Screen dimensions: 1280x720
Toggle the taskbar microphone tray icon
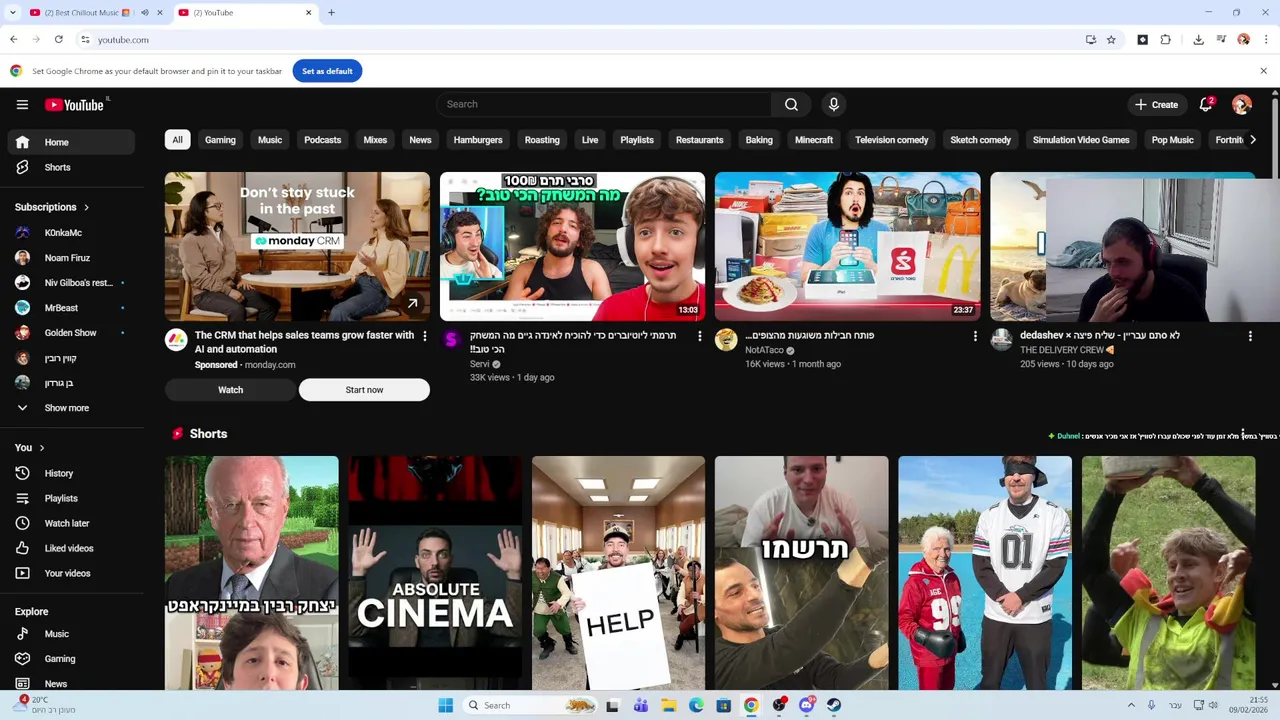1151,705
